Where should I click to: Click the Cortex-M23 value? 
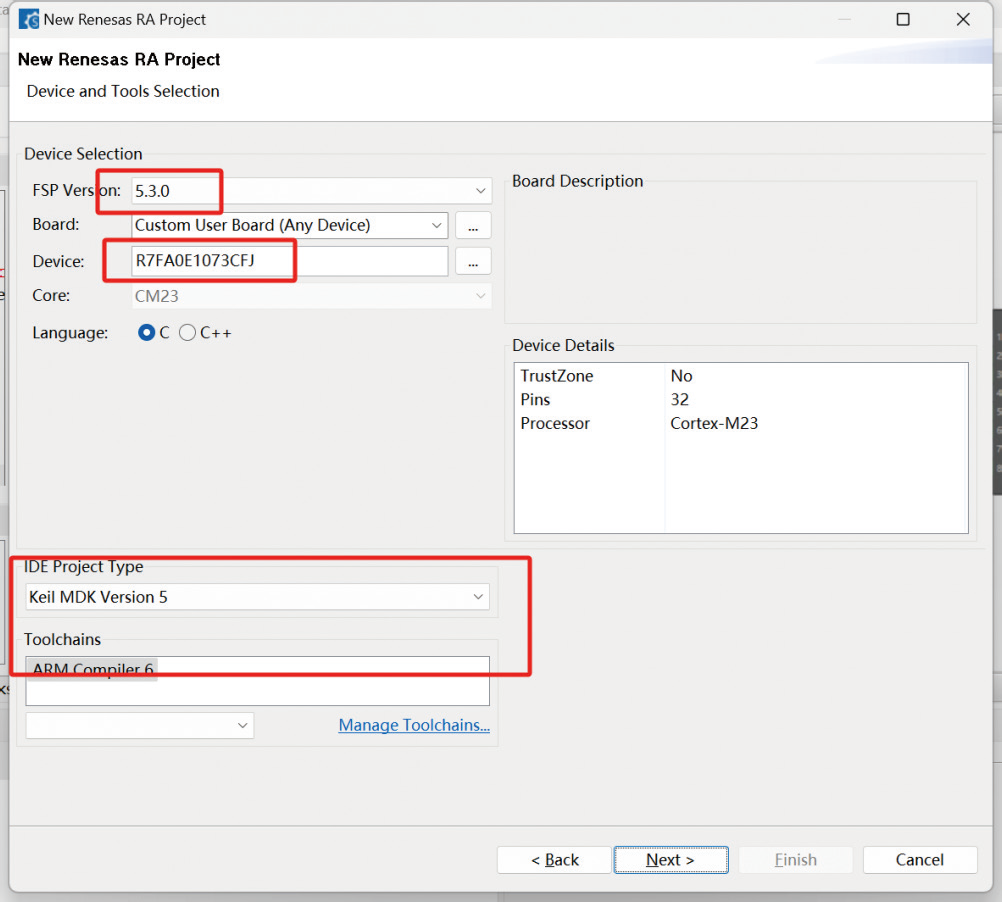click(x=714, y=423)
